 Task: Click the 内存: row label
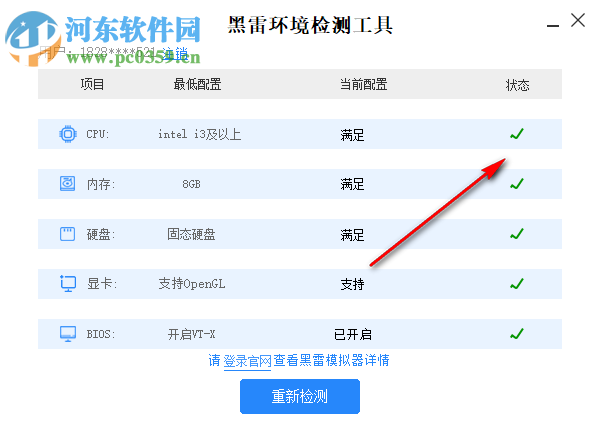(101, 184)
